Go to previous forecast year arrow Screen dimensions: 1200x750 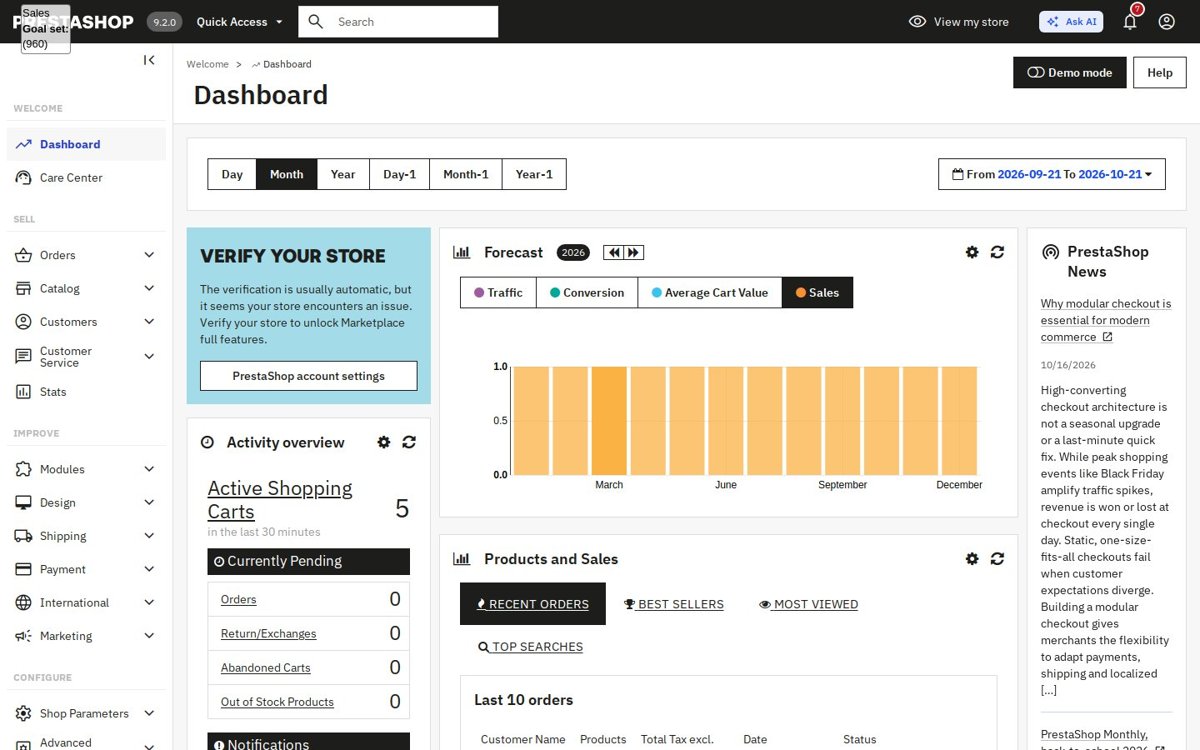click(613, 253)
